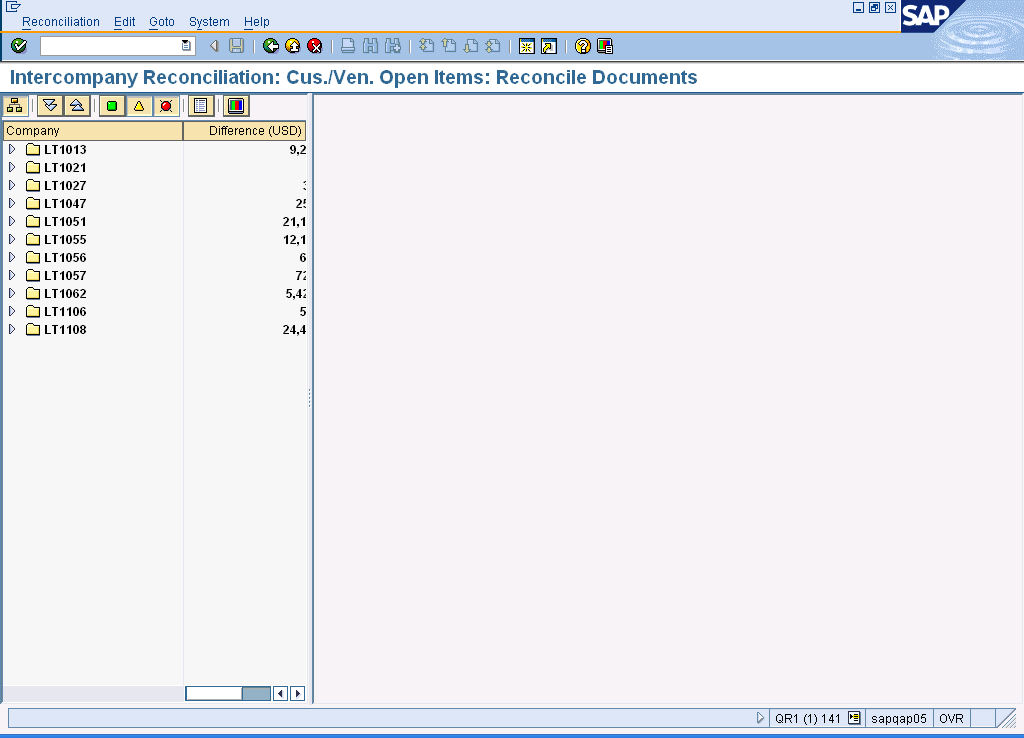Jump to last page icon
This screenshot has width=1024, height=738.
pyautogui.click(x=493, y=46)
